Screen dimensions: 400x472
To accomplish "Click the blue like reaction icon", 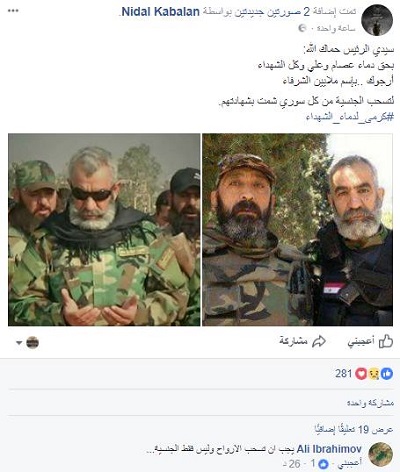I will (387, 374).
